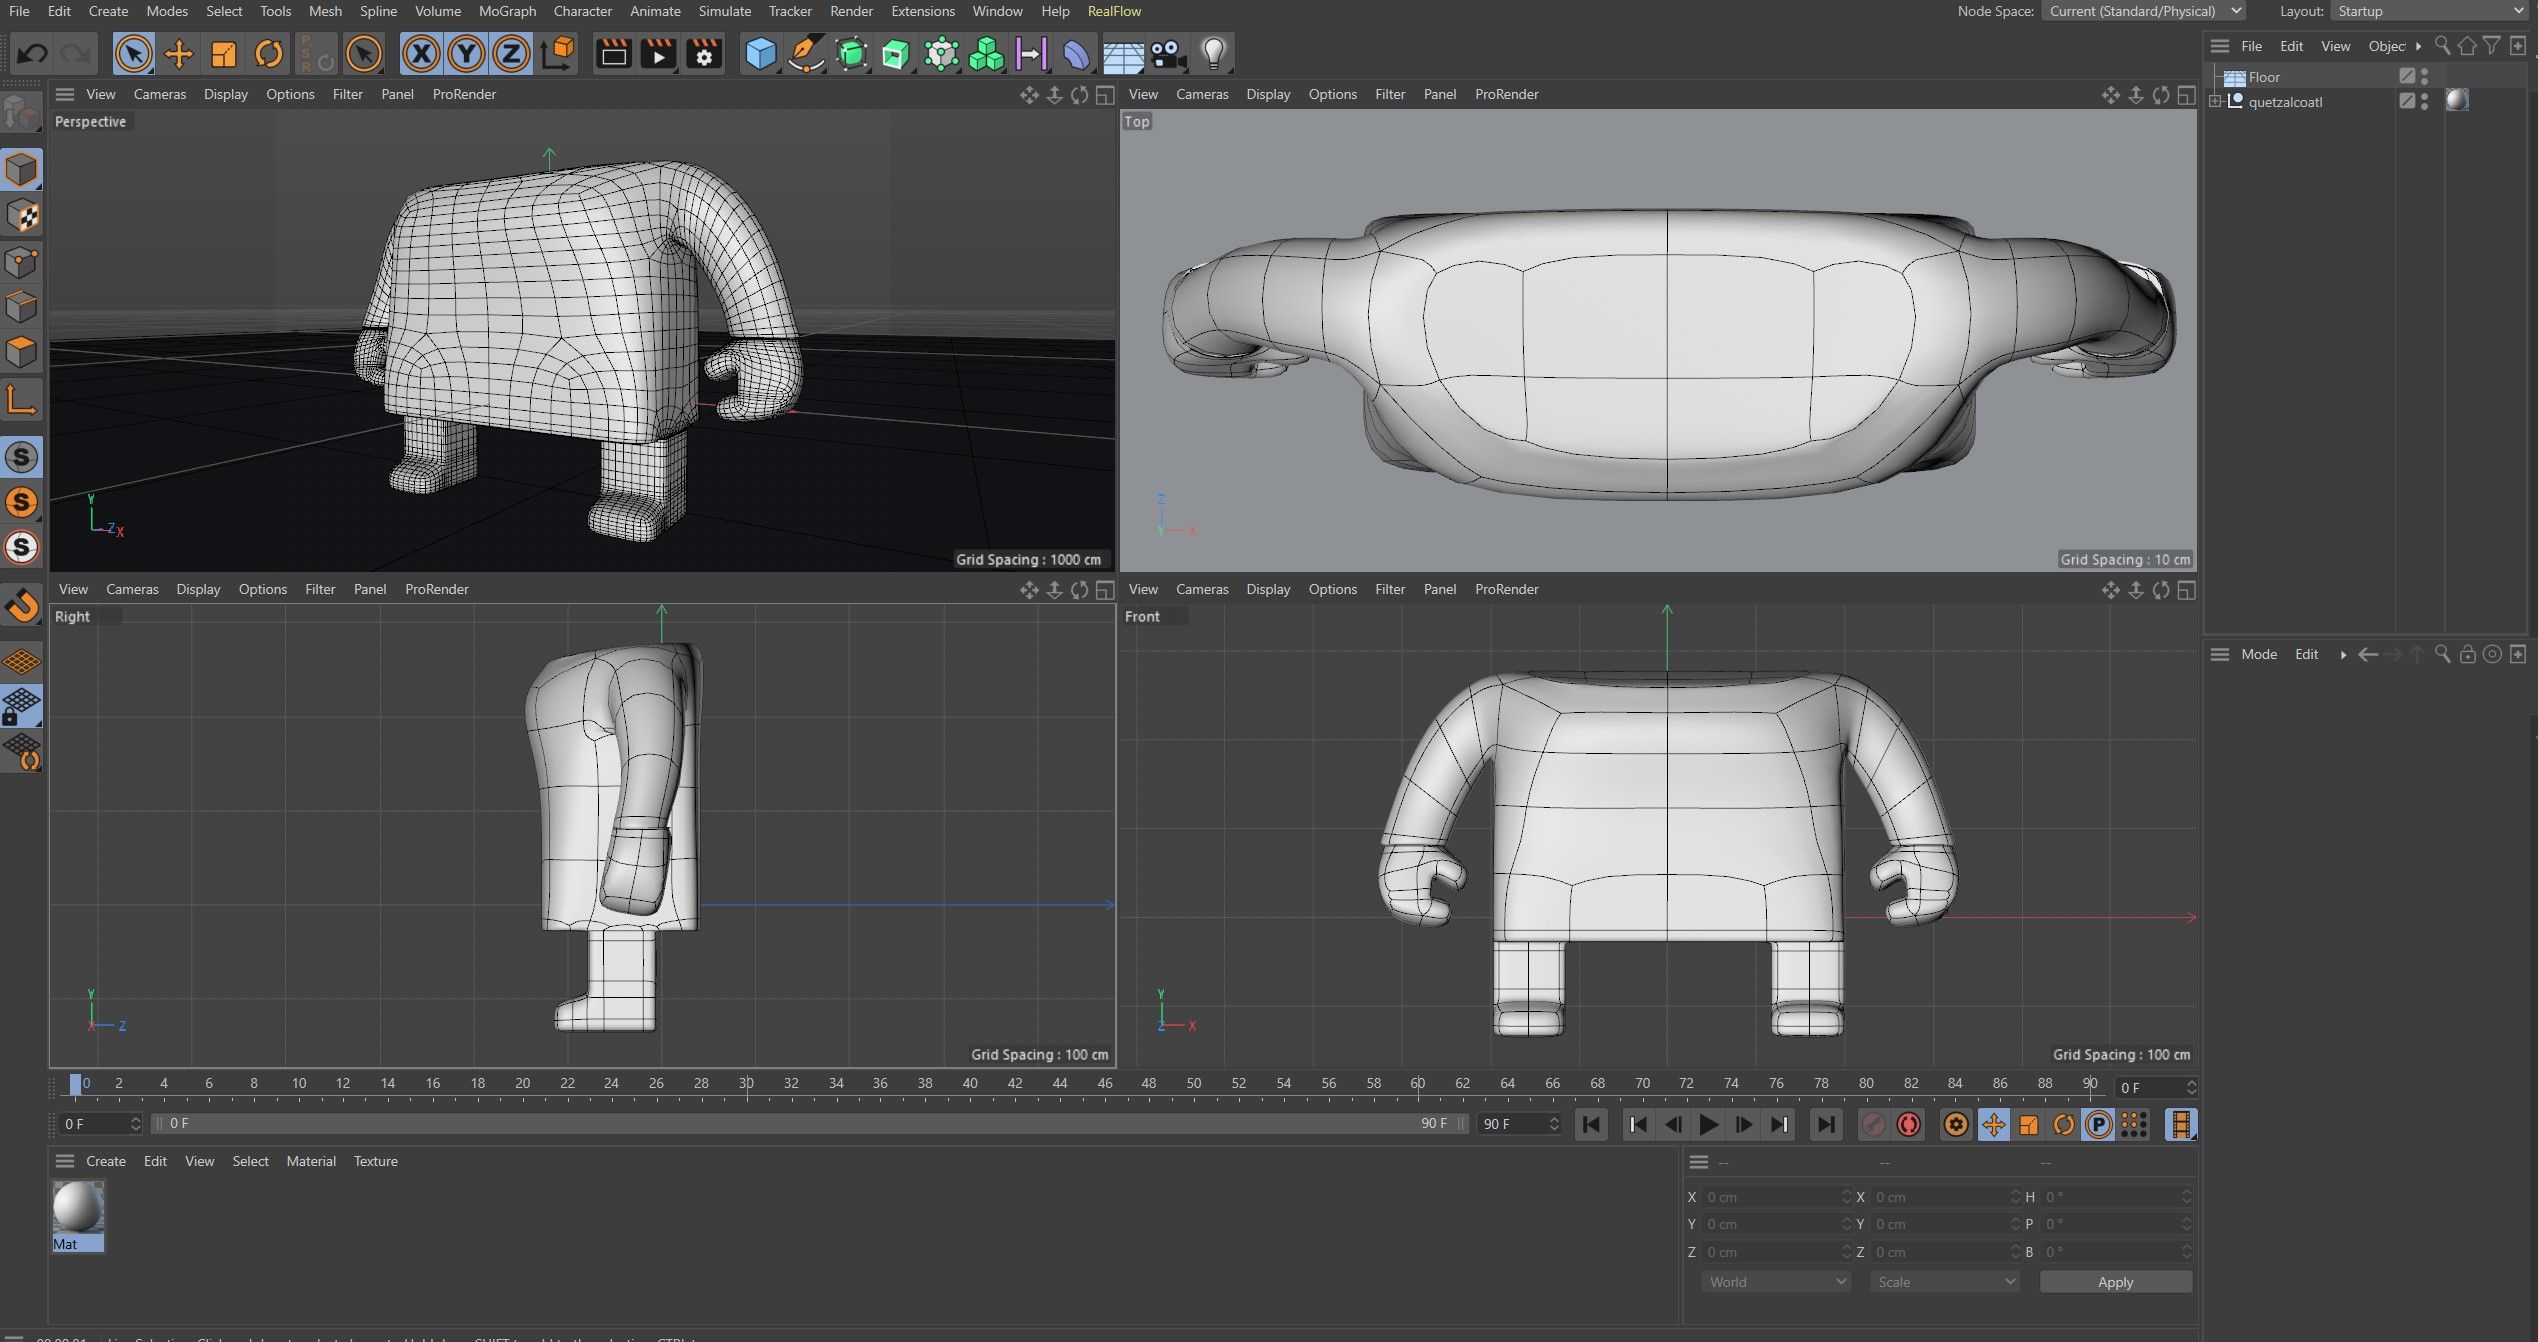Add an Extrude generator green icon
2538x1342 pixels.
click(896, 53)
